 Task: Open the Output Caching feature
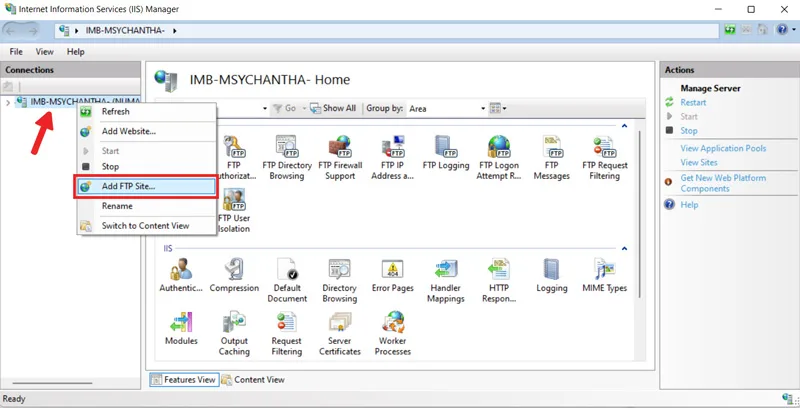point(234,334)
